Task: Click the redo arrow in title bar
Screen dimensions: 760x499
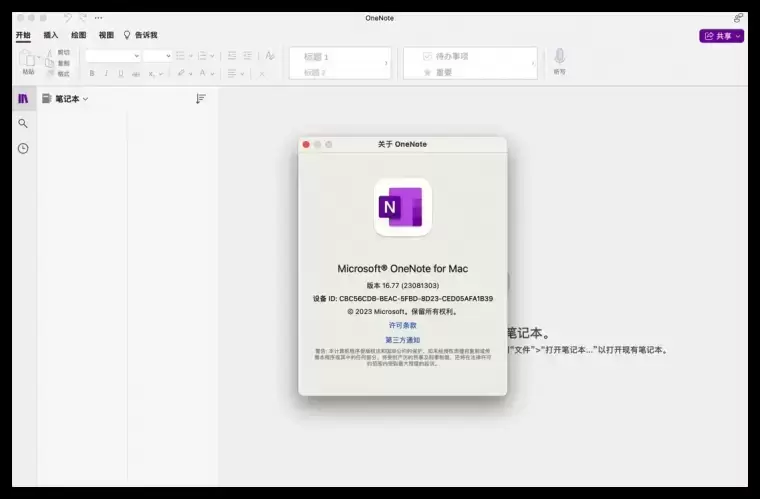Action: tap(83, 18)
